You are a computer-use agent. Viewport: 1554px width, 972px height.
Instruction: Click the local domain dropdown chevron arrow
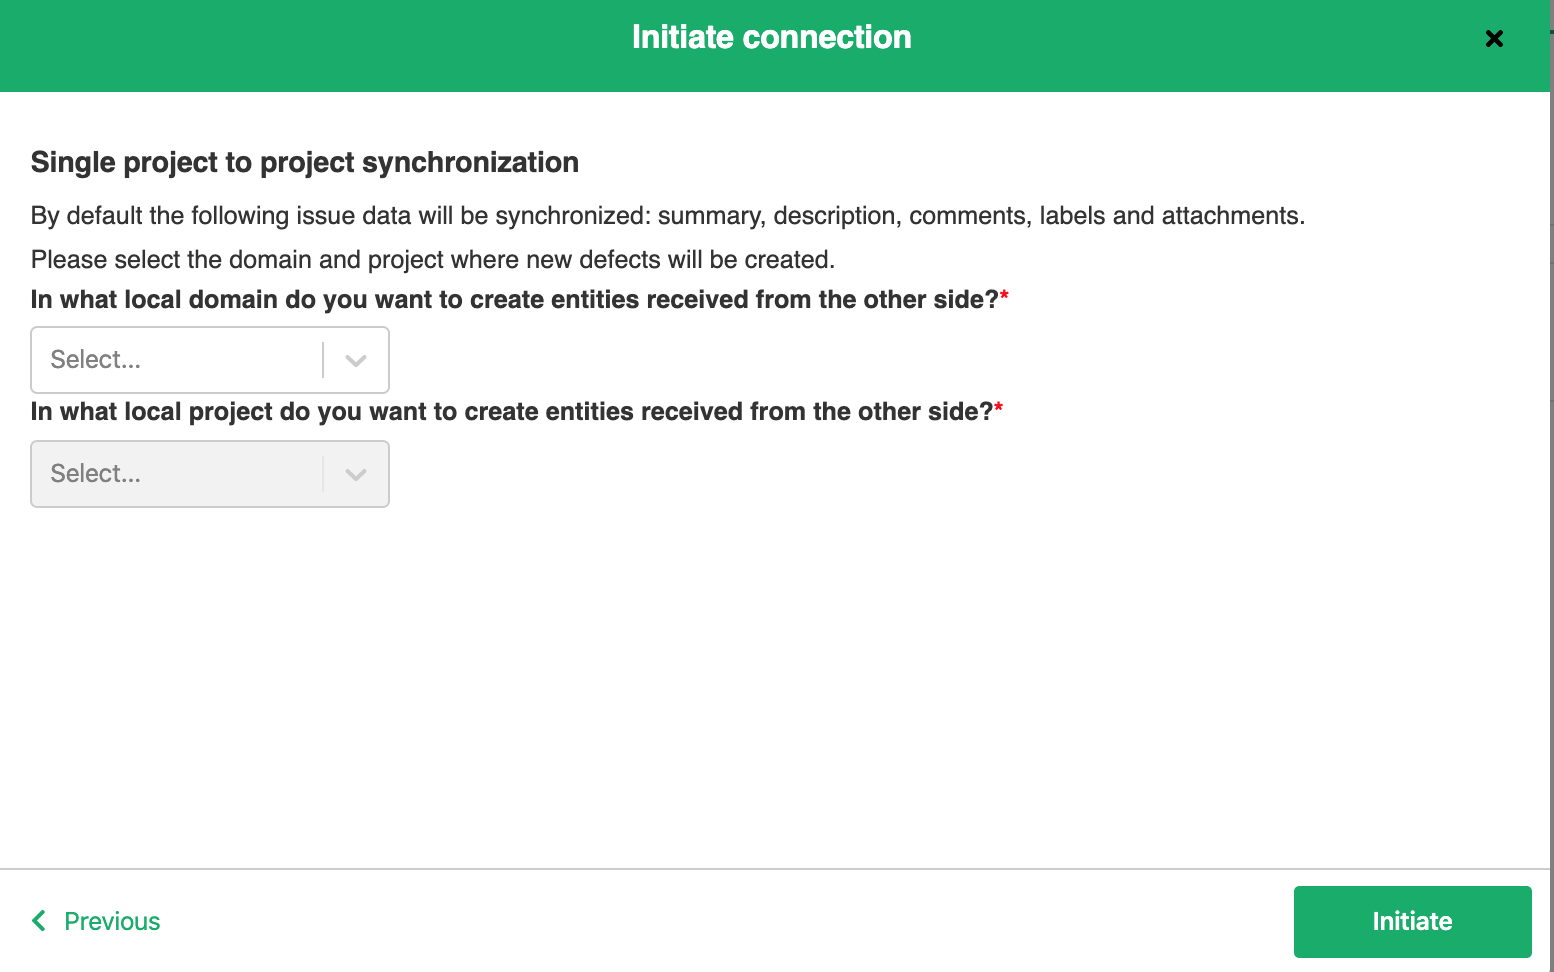(x=356, y=361)
